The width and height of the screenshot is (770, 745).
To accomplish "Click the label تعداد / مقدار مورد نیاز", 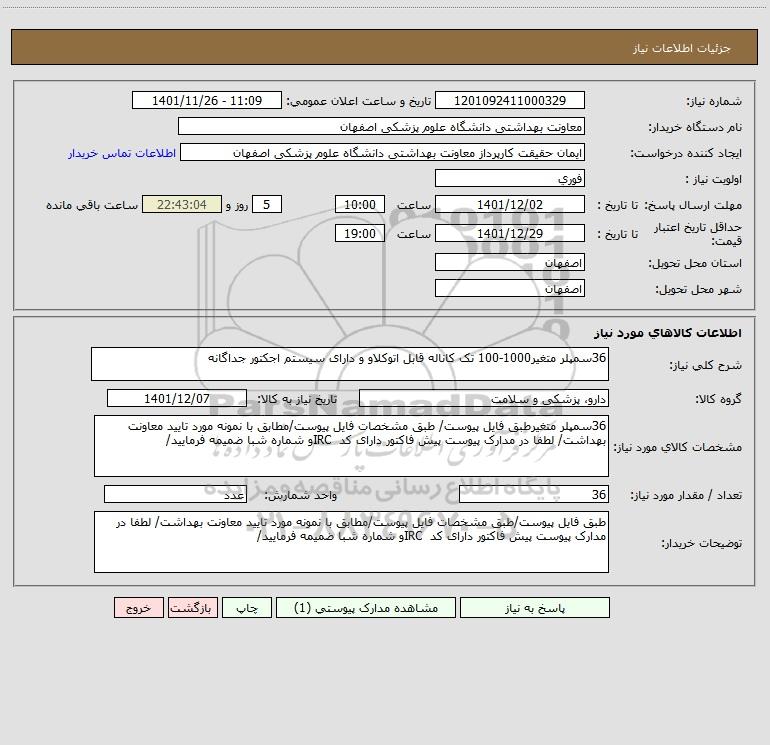I will tap(686, 495).
